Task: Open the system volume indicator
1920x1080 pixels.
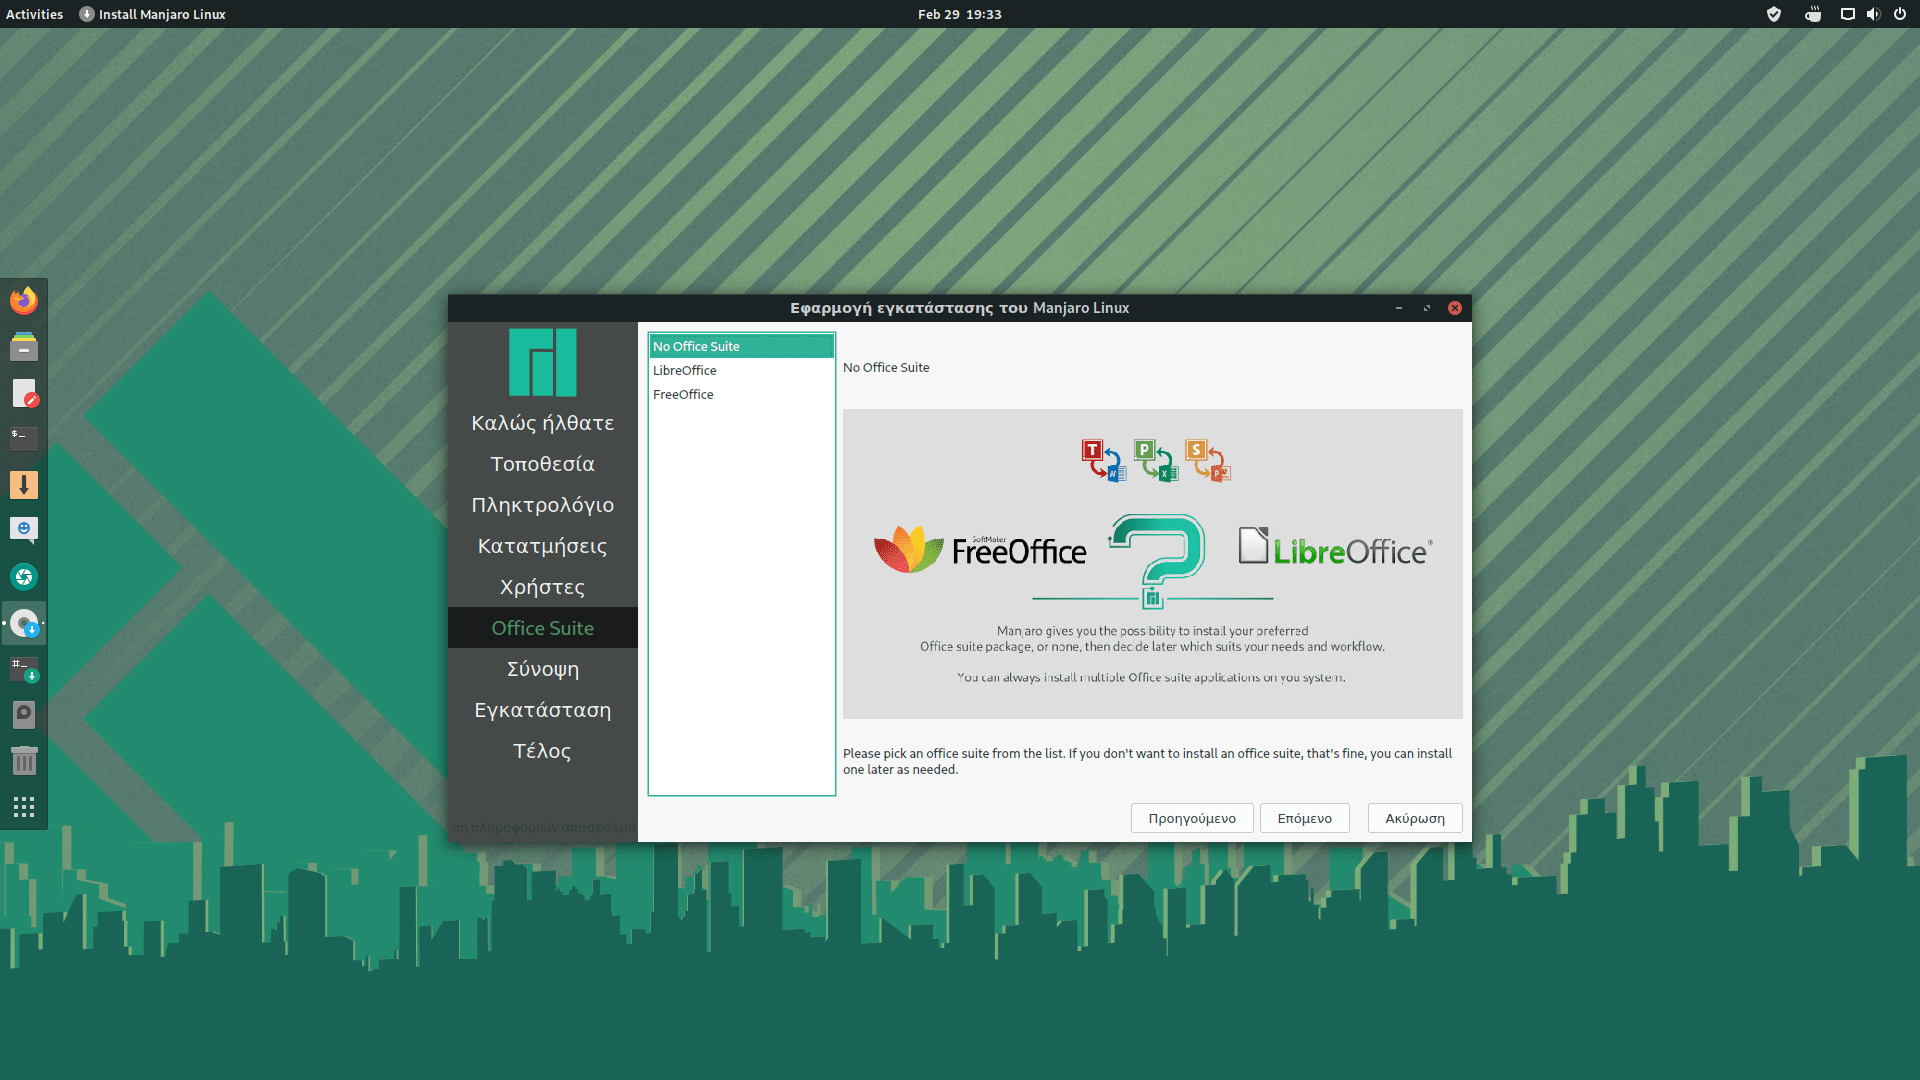Action: (1873, 14)
